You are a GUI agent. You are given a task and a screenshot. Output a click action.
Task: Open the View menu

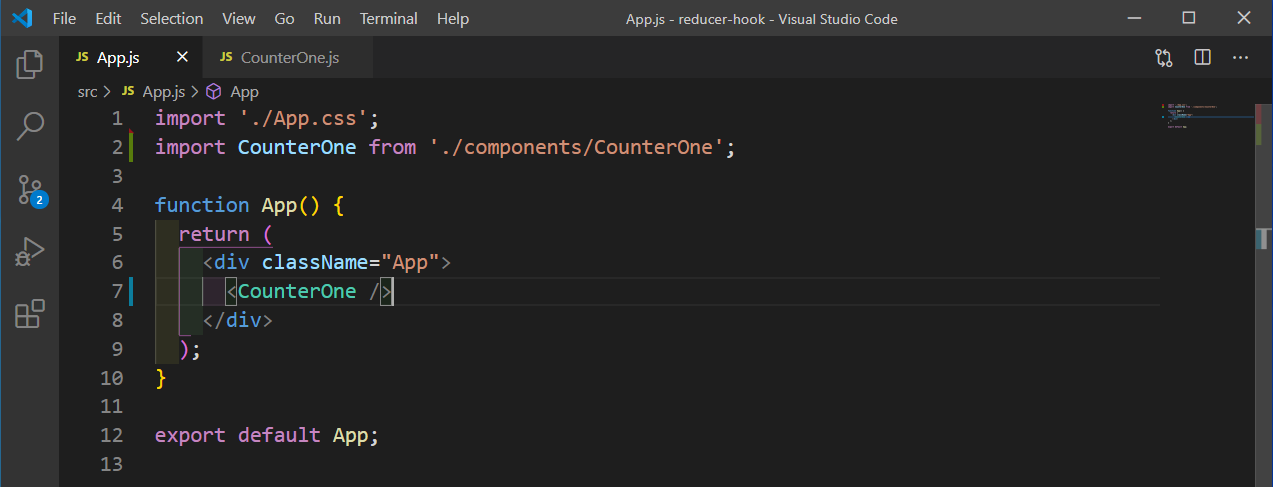[x=239, y=19]
